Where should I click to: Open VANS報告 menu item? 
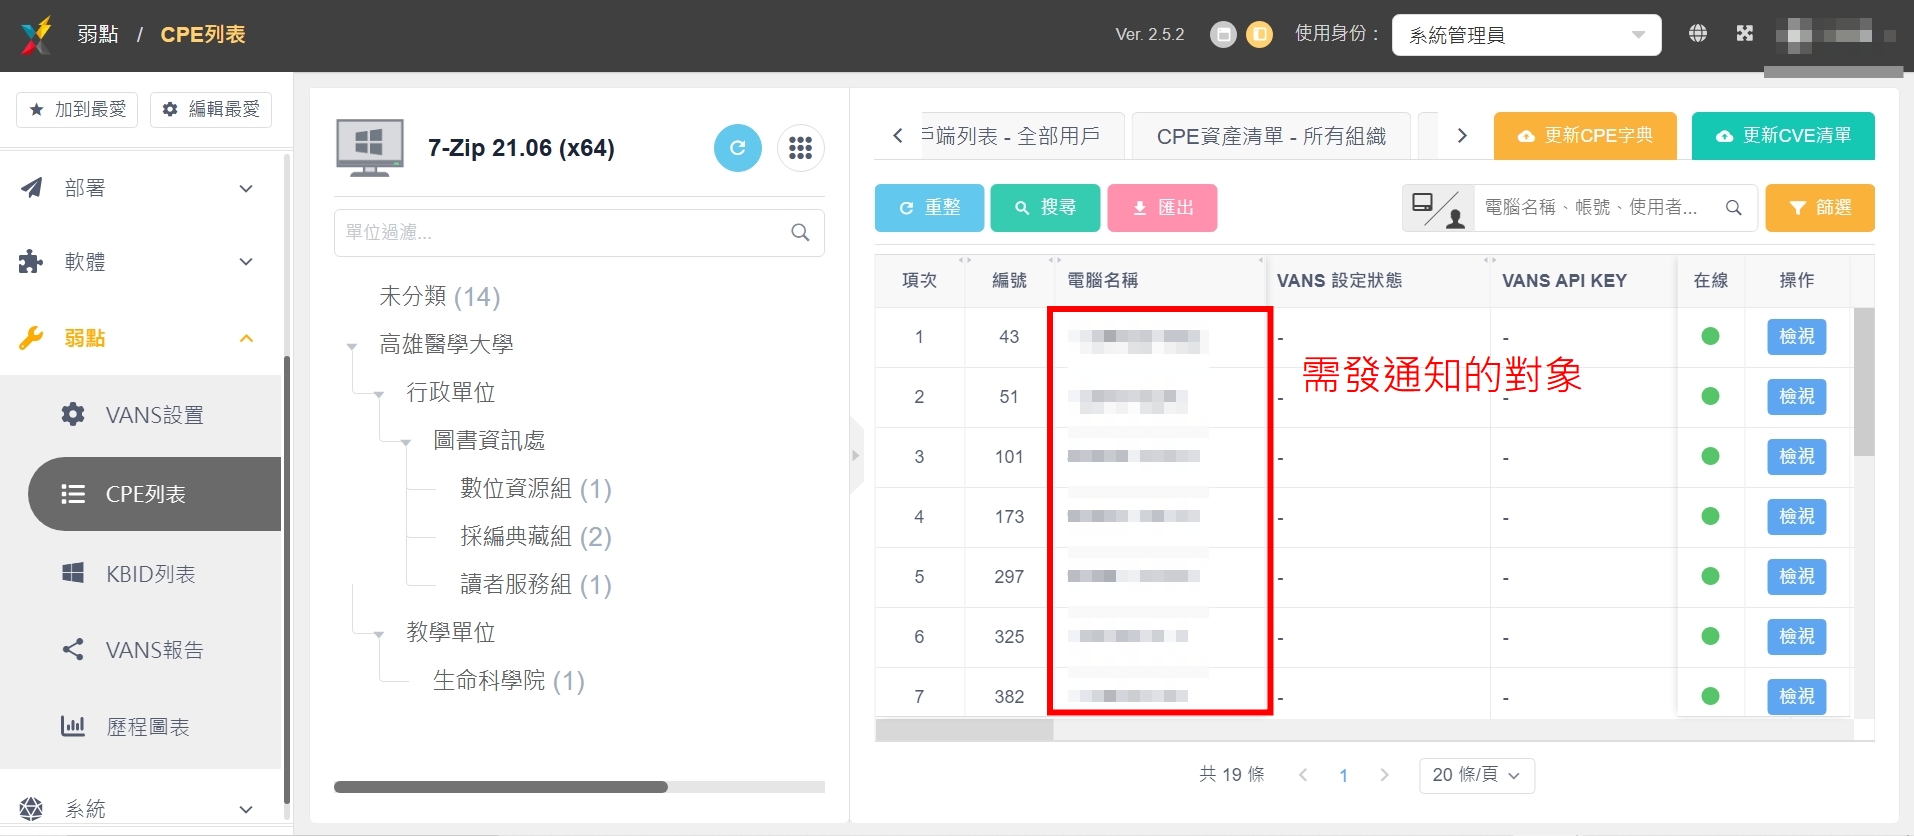154,650
